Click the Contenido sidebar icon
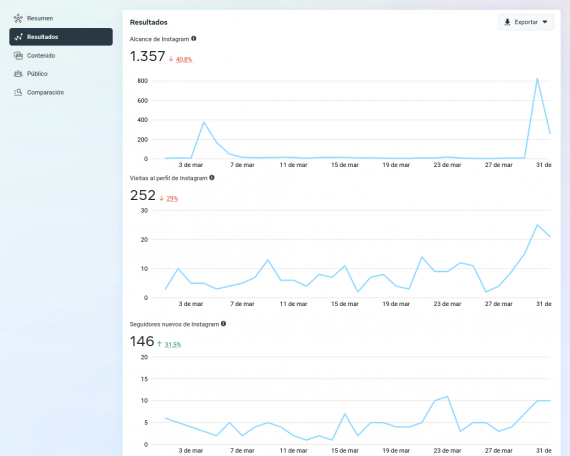The height and width of the screenshot is (456, 570). [x=18, y=55]
